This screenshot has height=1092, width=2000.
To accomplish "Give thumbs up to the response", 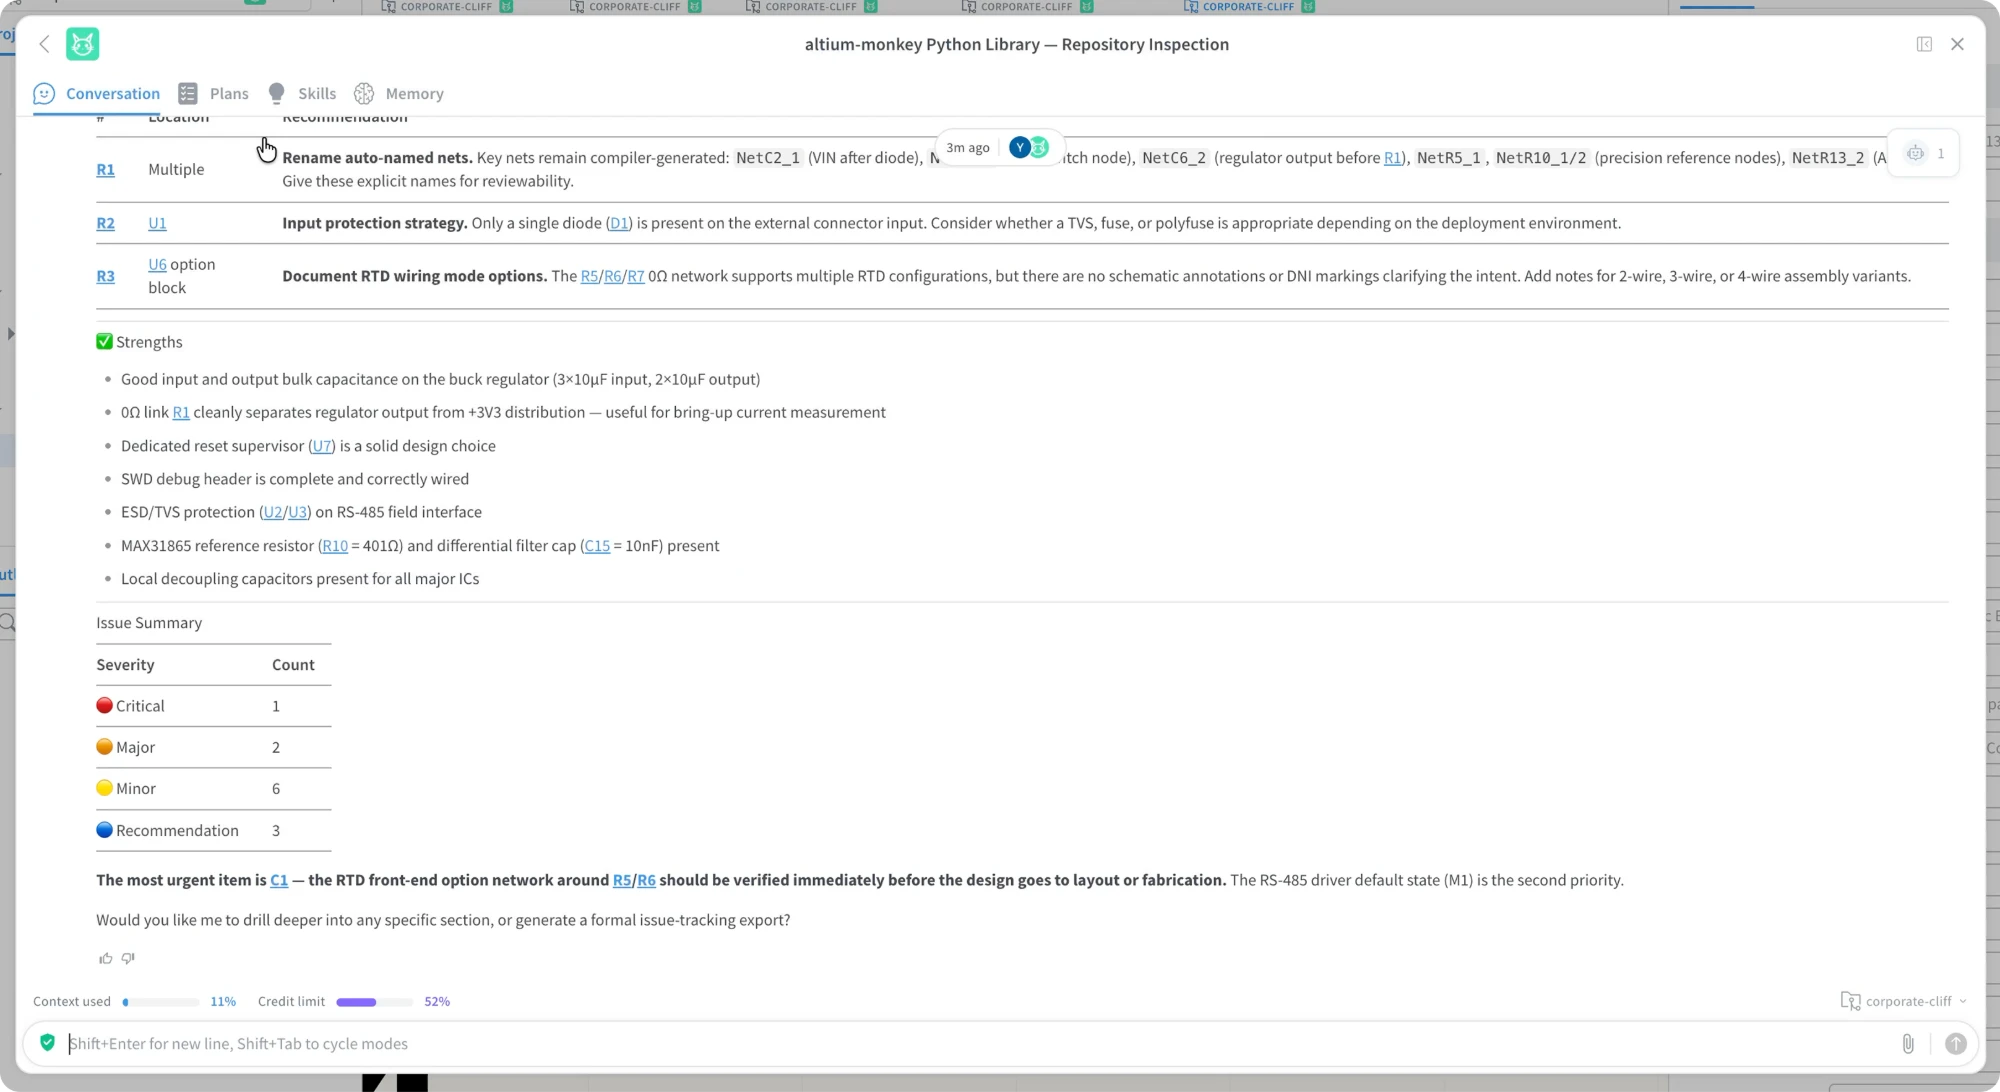I will point(105,958).
